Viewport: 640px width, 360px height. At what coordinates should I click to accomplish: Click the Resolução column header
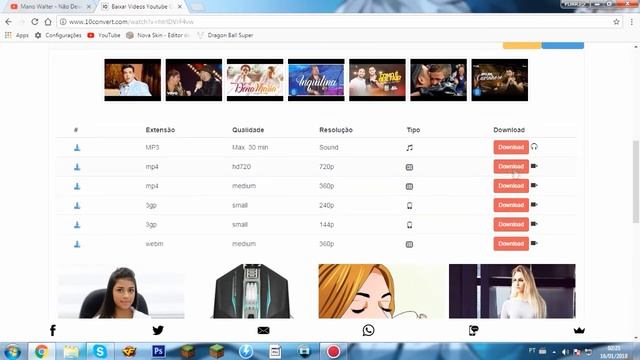pyautogui.click(x=336, y=130)
